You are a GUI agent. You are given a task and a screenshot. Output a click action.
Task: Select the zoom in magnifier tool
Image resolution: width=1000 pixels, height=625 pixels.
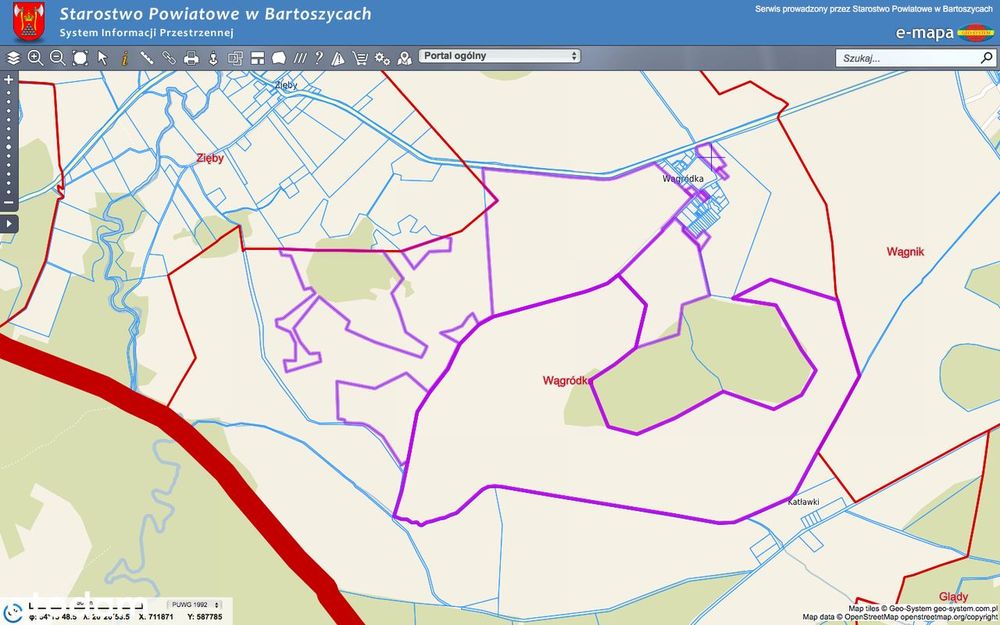[36, 58]
